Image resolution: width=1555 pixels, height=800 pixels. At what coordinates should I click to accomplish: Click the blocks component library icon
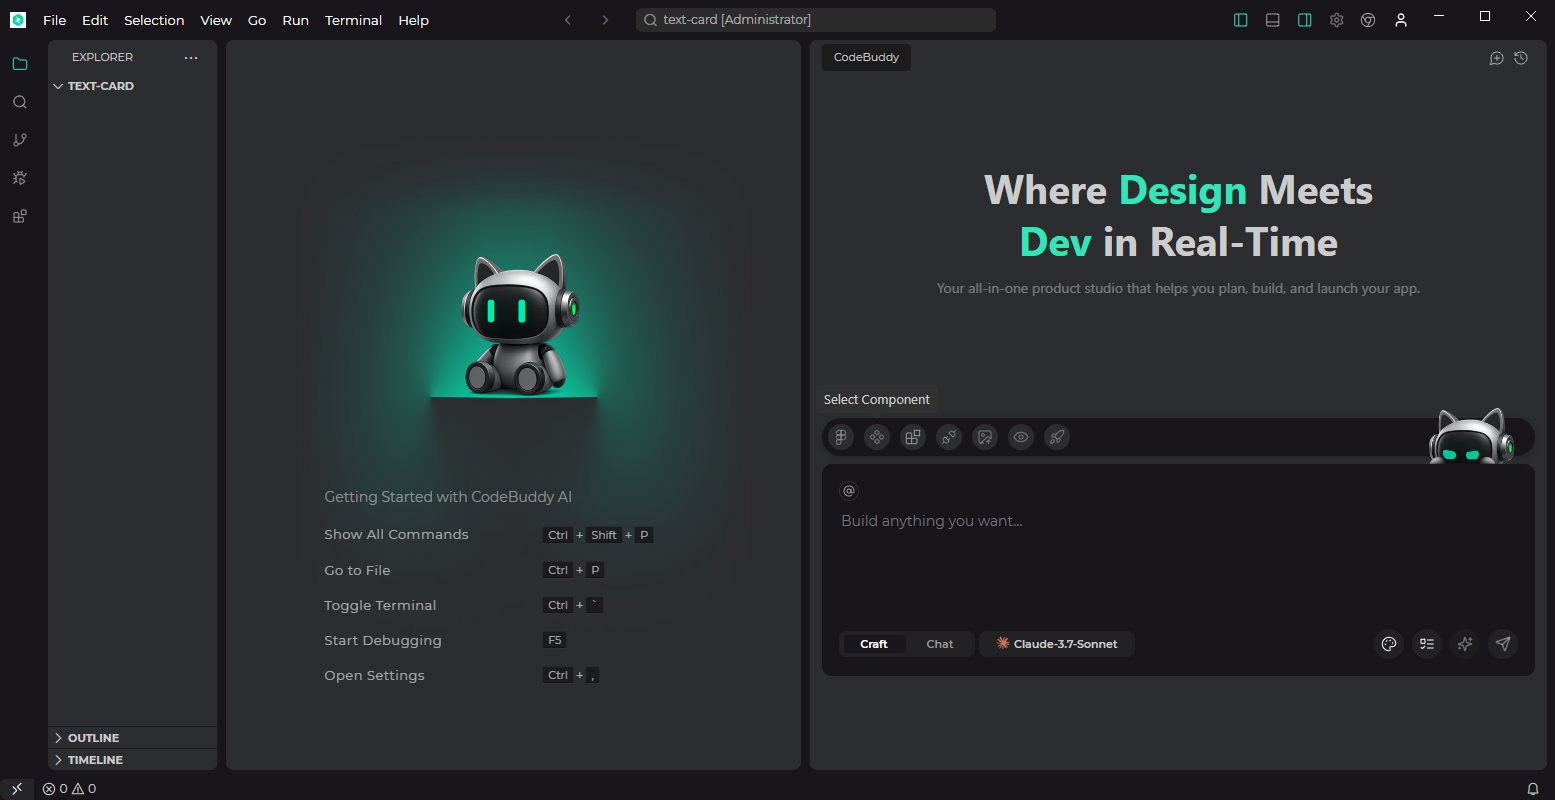tap(913, 437)
